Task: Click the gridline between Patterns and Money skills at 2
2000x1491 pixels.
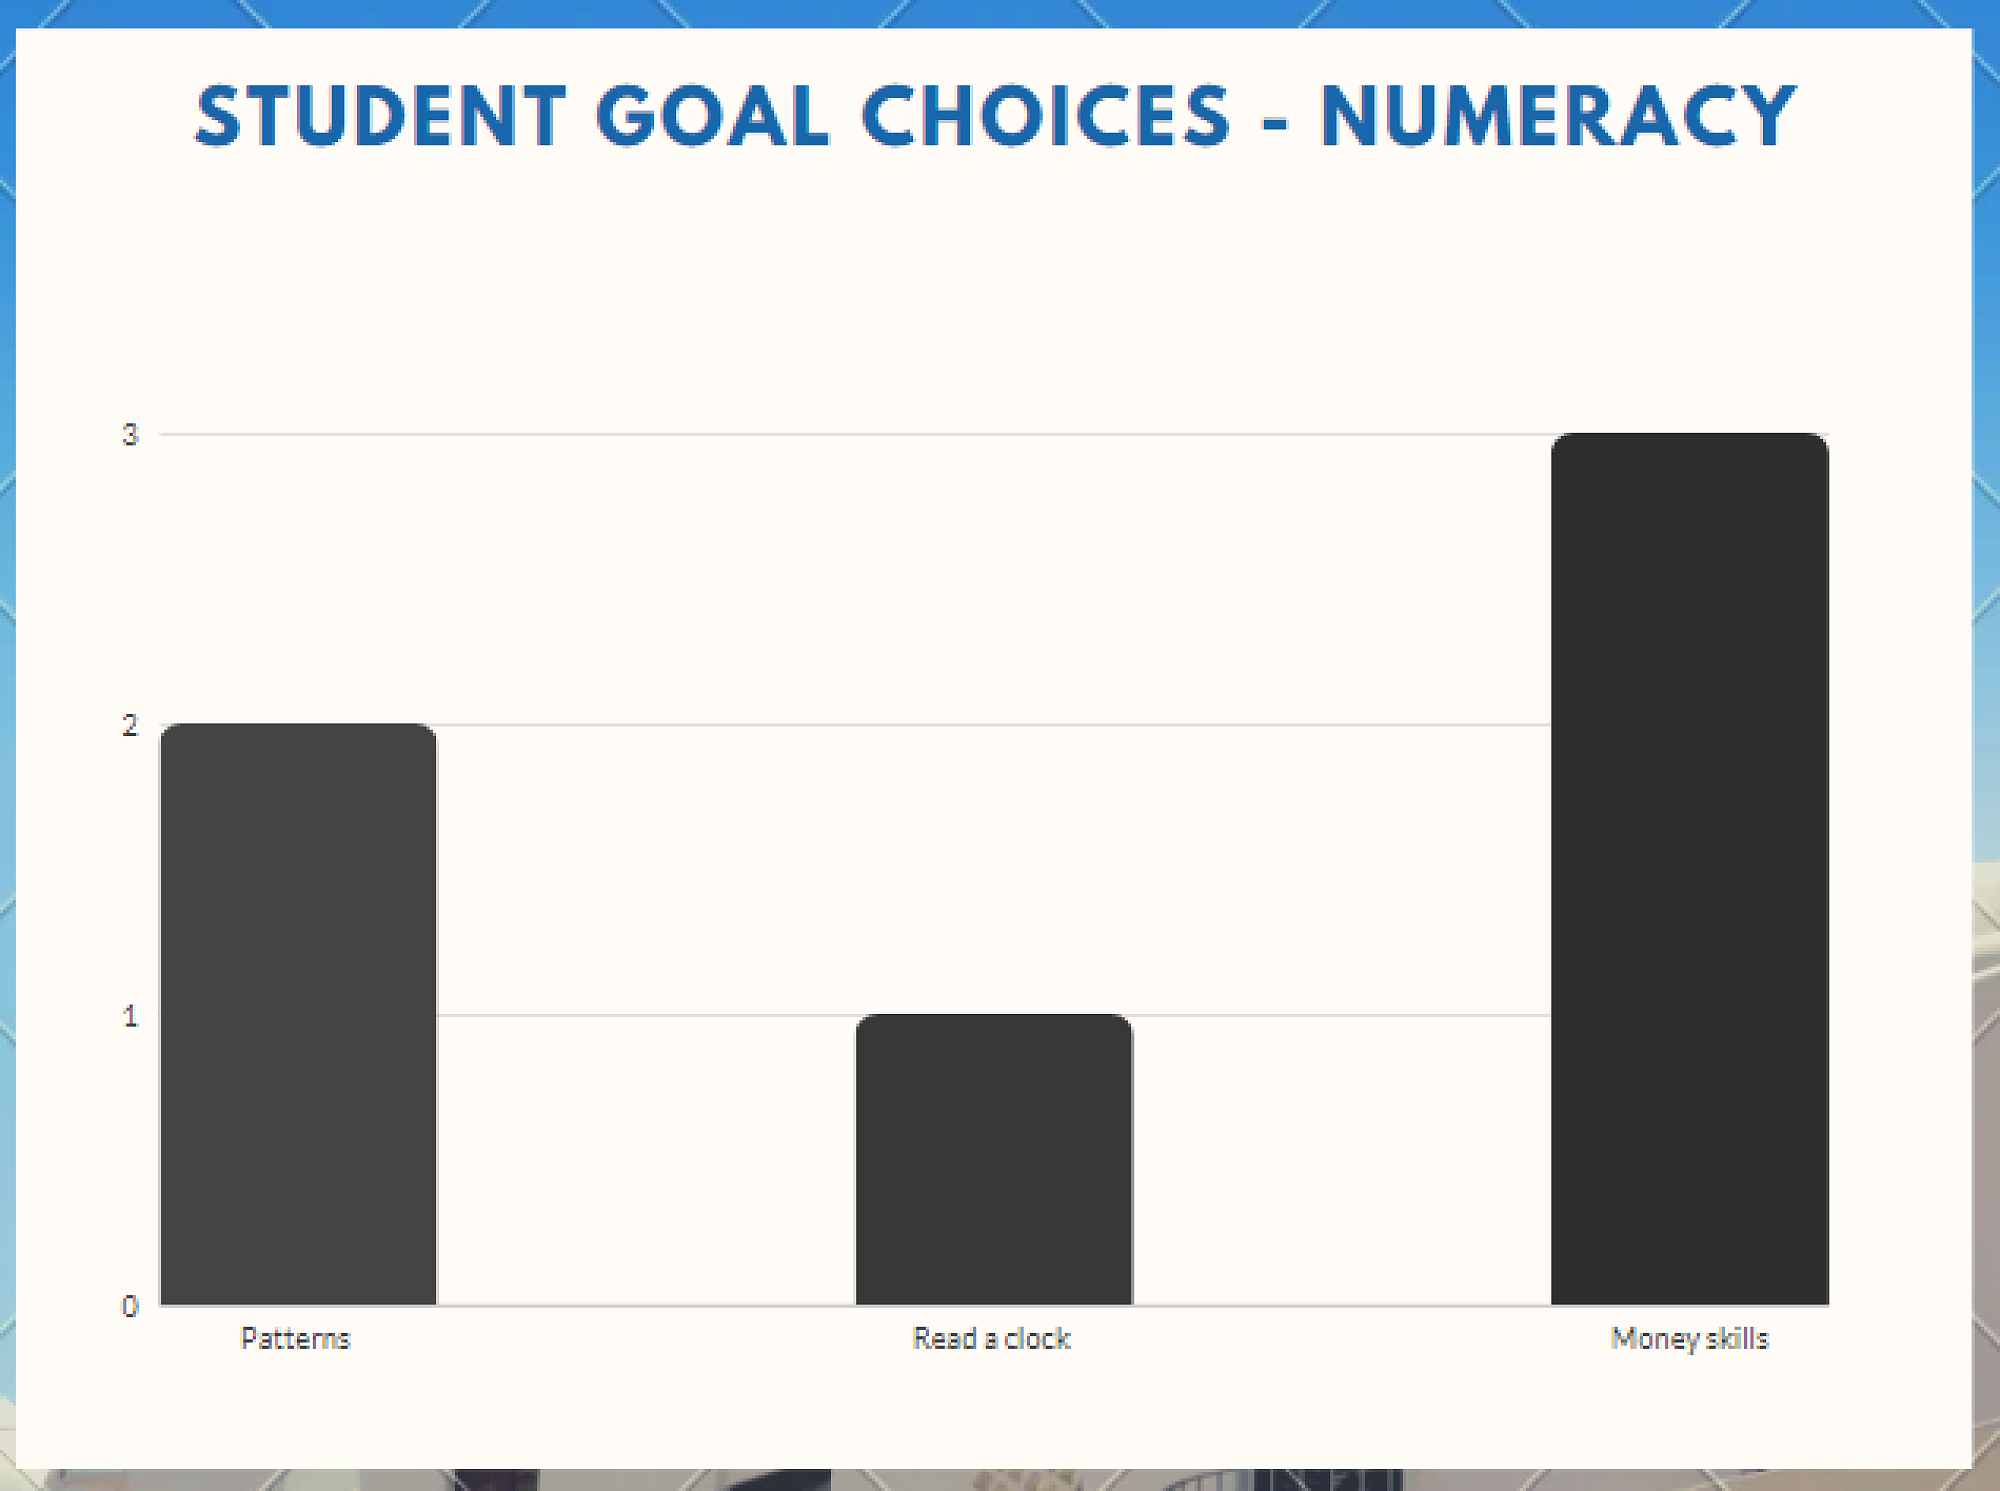Action: coord(994,725)
